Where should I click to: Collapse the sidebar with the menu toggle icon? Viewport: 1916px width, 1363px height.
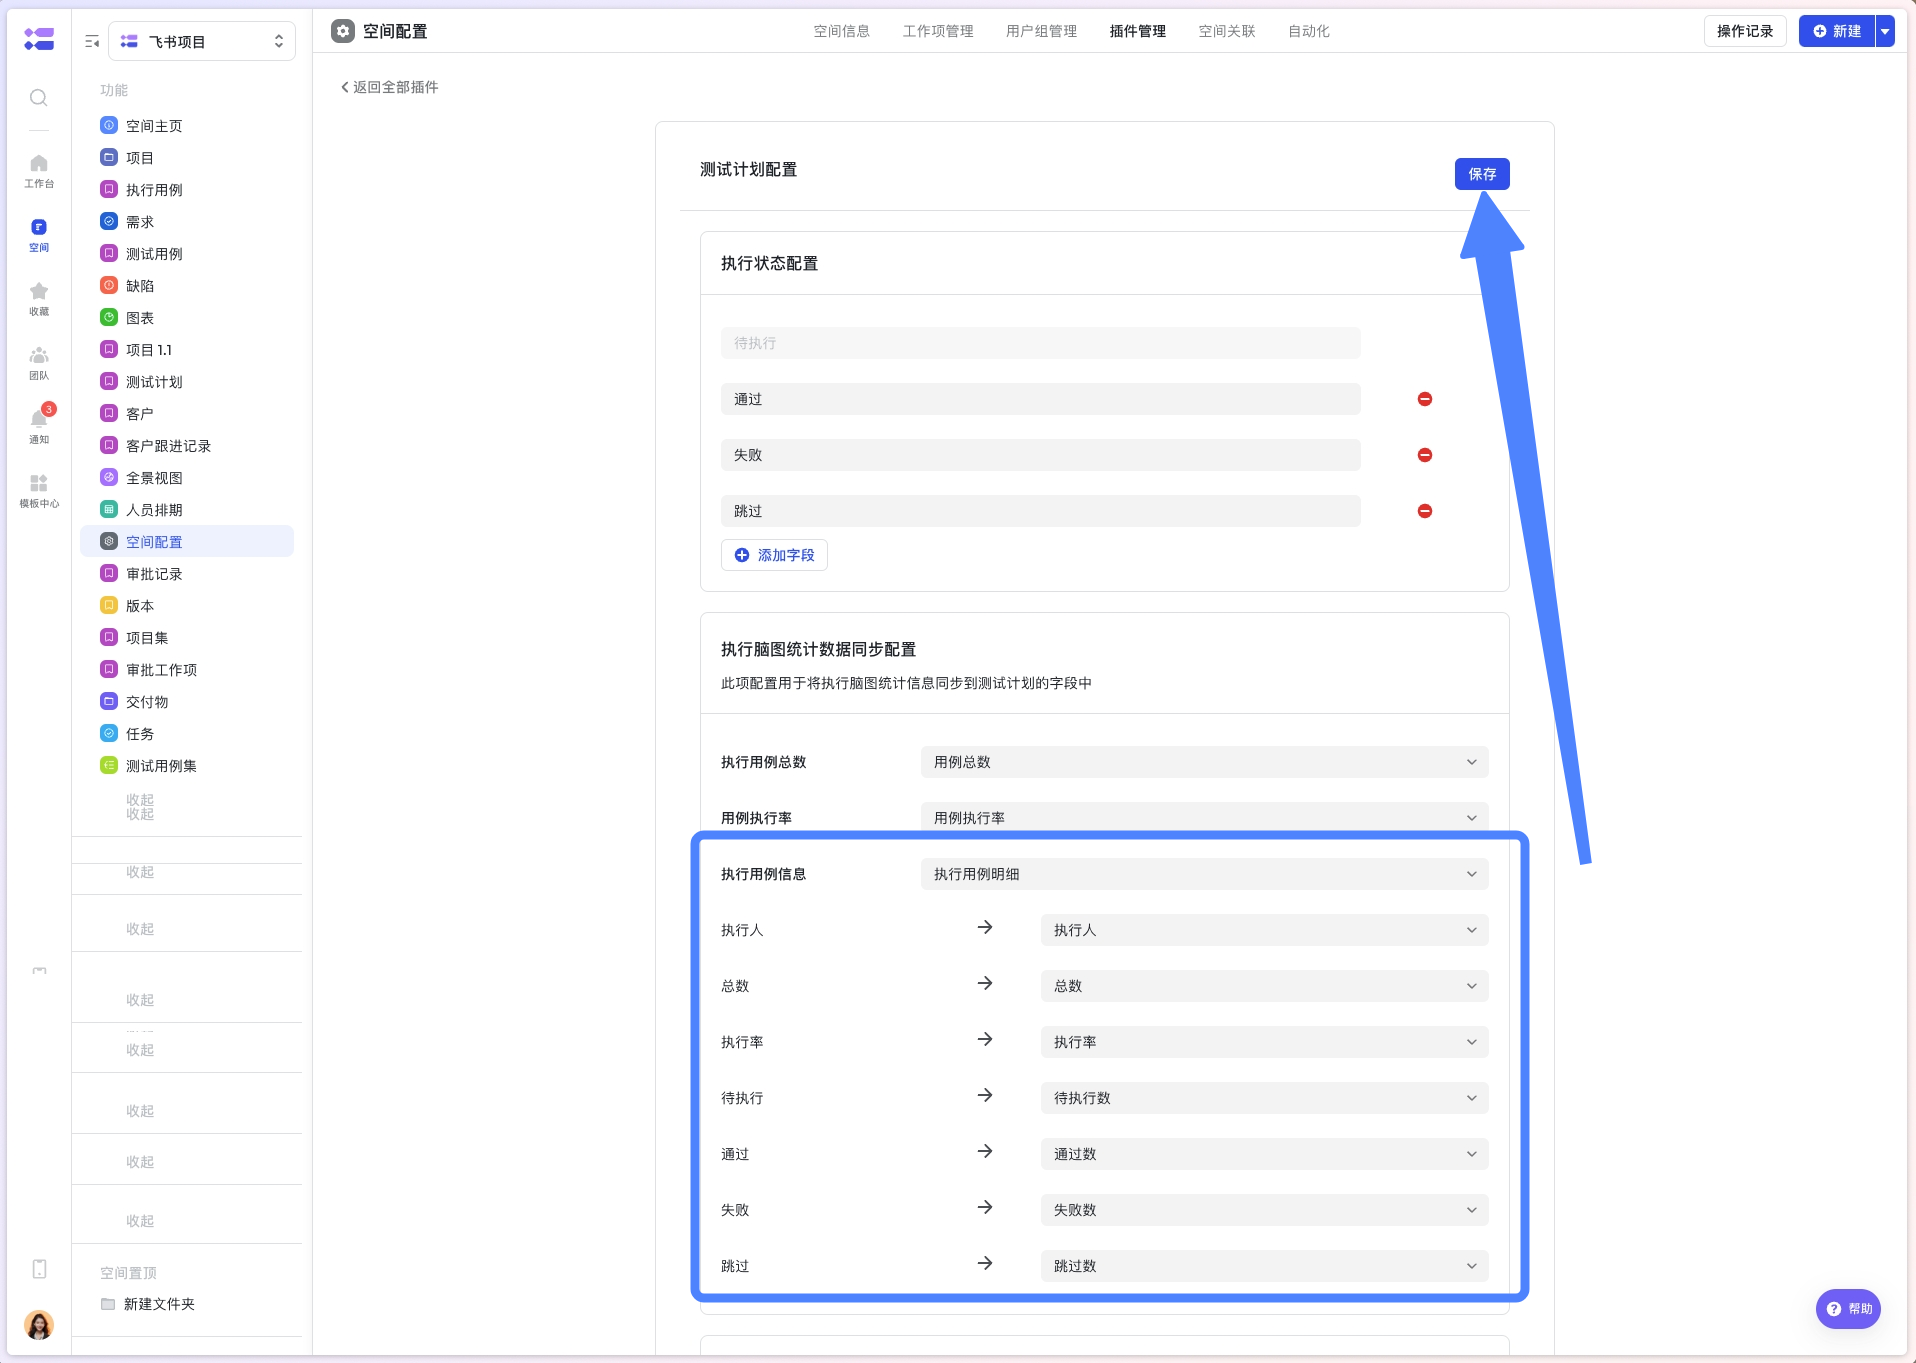[92, 41]
